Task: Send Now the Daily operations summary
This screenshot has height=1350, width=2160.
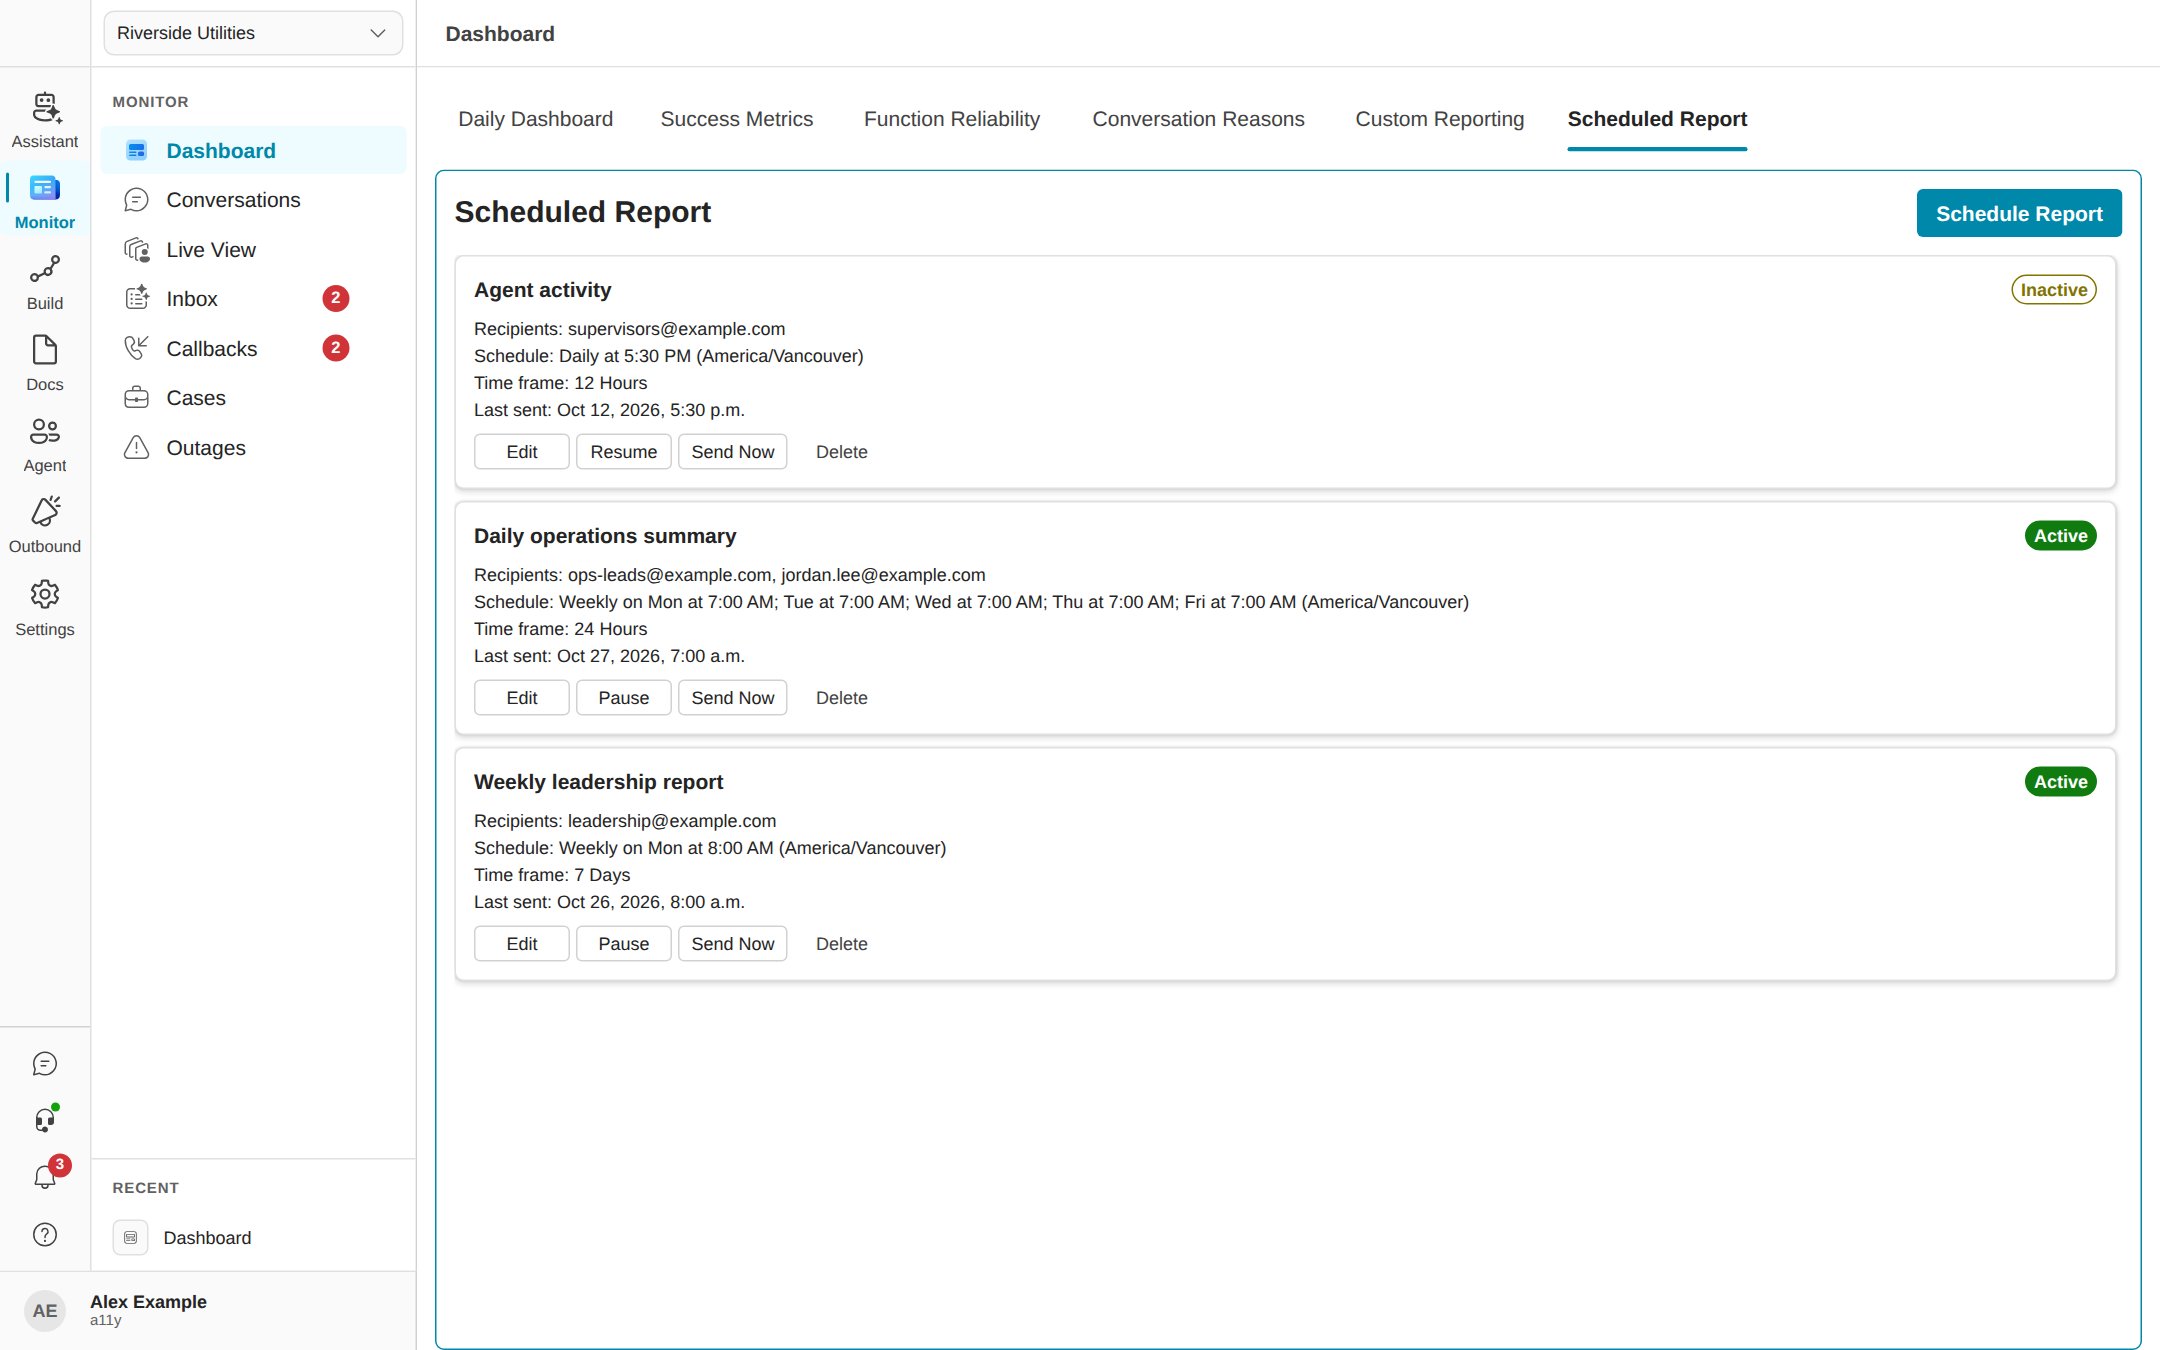Action: (732, 698)
